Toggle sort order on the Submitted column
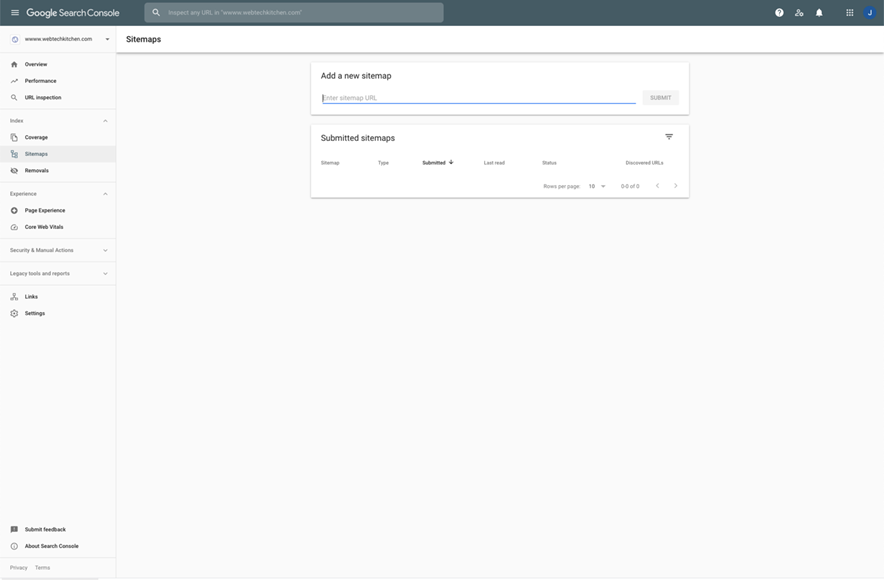This screenshot has height=580, width=884. tap(450, 160)
